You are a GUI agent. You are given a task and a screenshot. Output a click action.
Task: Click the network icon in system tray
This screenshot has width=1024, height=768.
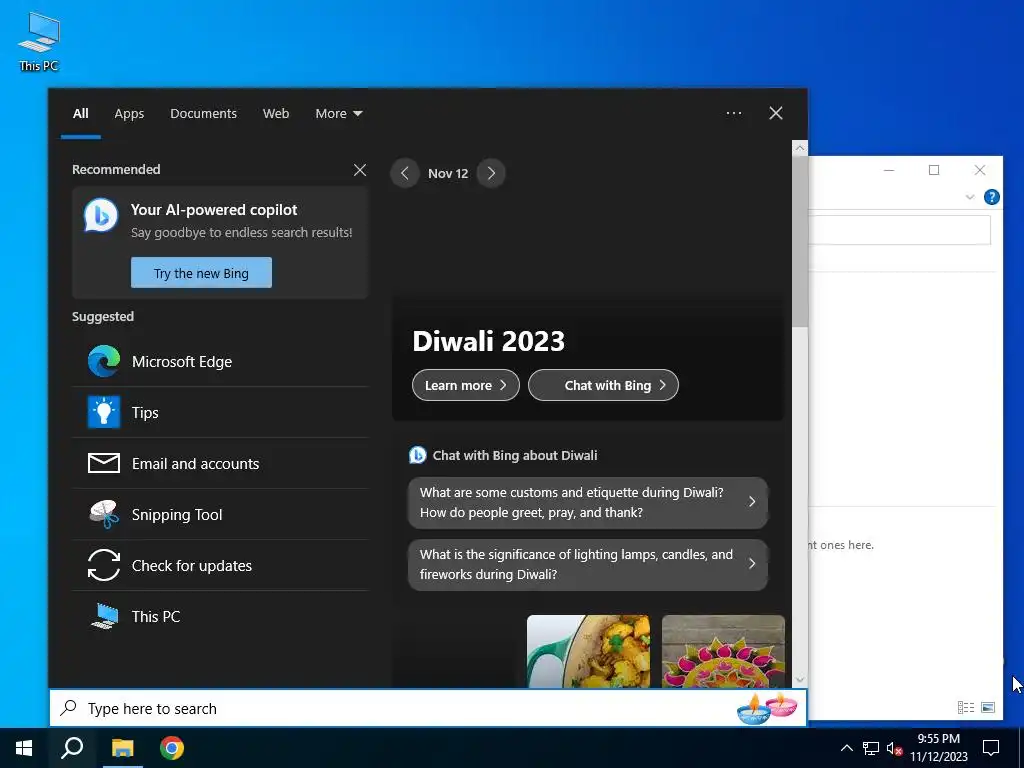(871, 748)
